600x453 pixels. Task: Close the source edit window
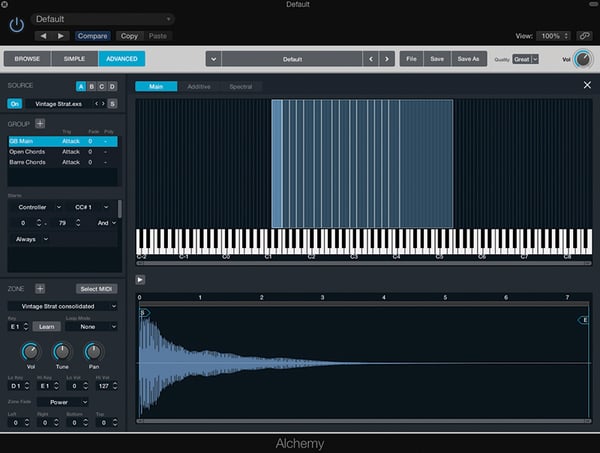tap(587, 85)
